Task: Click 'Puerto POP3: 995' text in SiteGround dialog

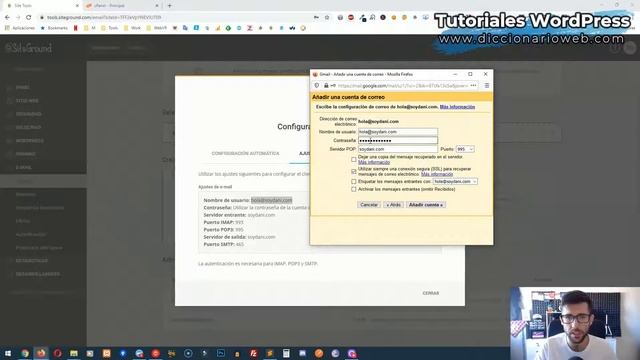Action: 223,230
